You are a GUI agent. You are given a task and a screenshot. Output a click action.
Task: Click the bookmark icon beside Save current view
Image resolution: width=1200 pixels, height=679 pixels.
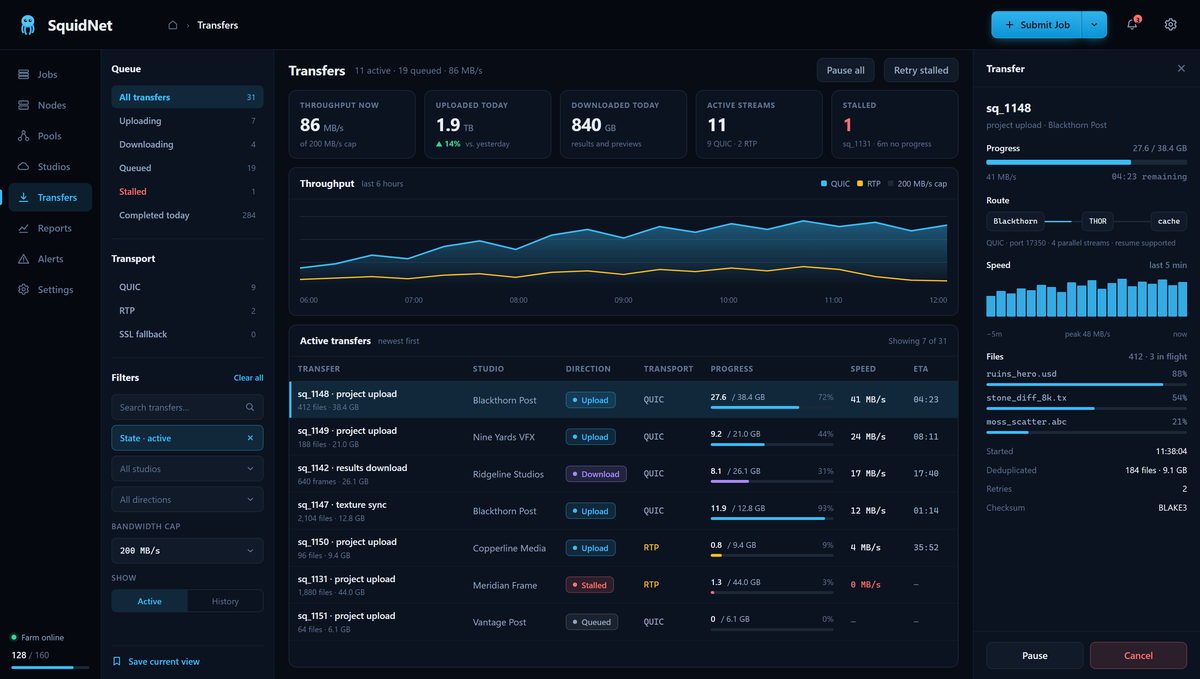point(117,661)
